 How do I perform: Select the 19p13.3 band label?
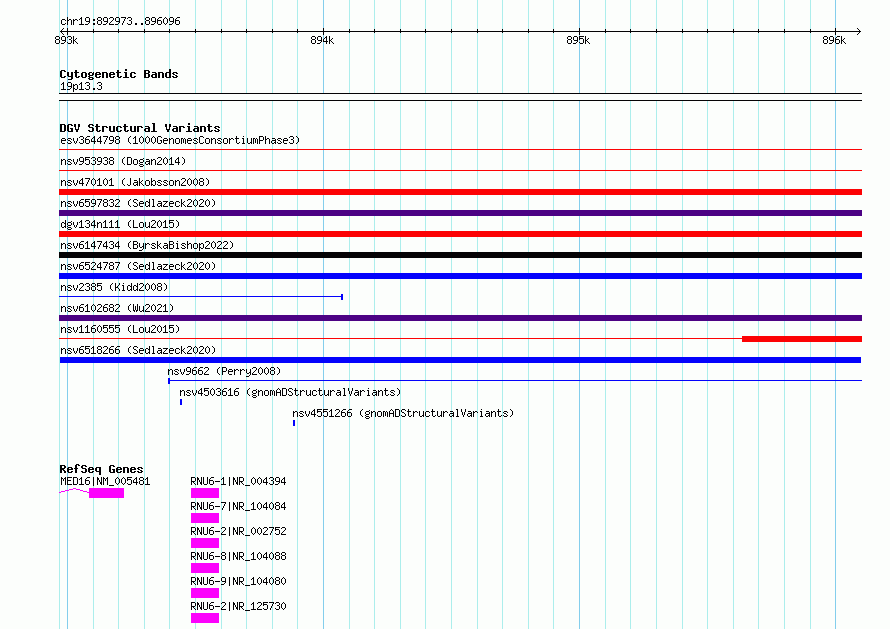(81, 86)
